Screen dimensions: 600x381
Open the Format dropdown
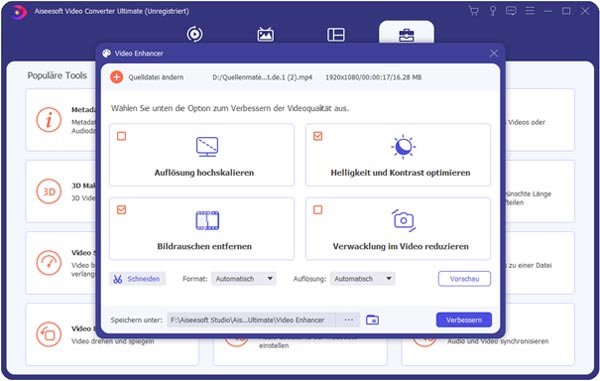243,279
